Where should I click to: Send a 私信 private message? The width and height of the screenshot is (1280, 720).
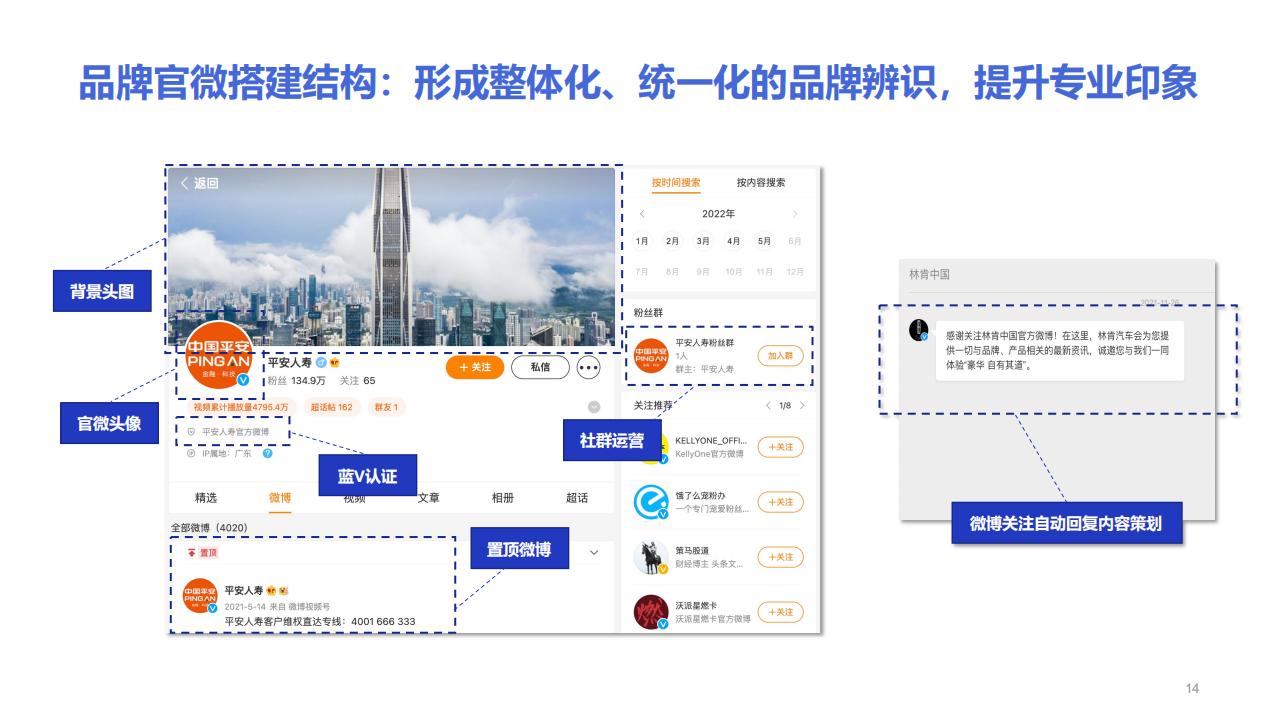[540, 367]
